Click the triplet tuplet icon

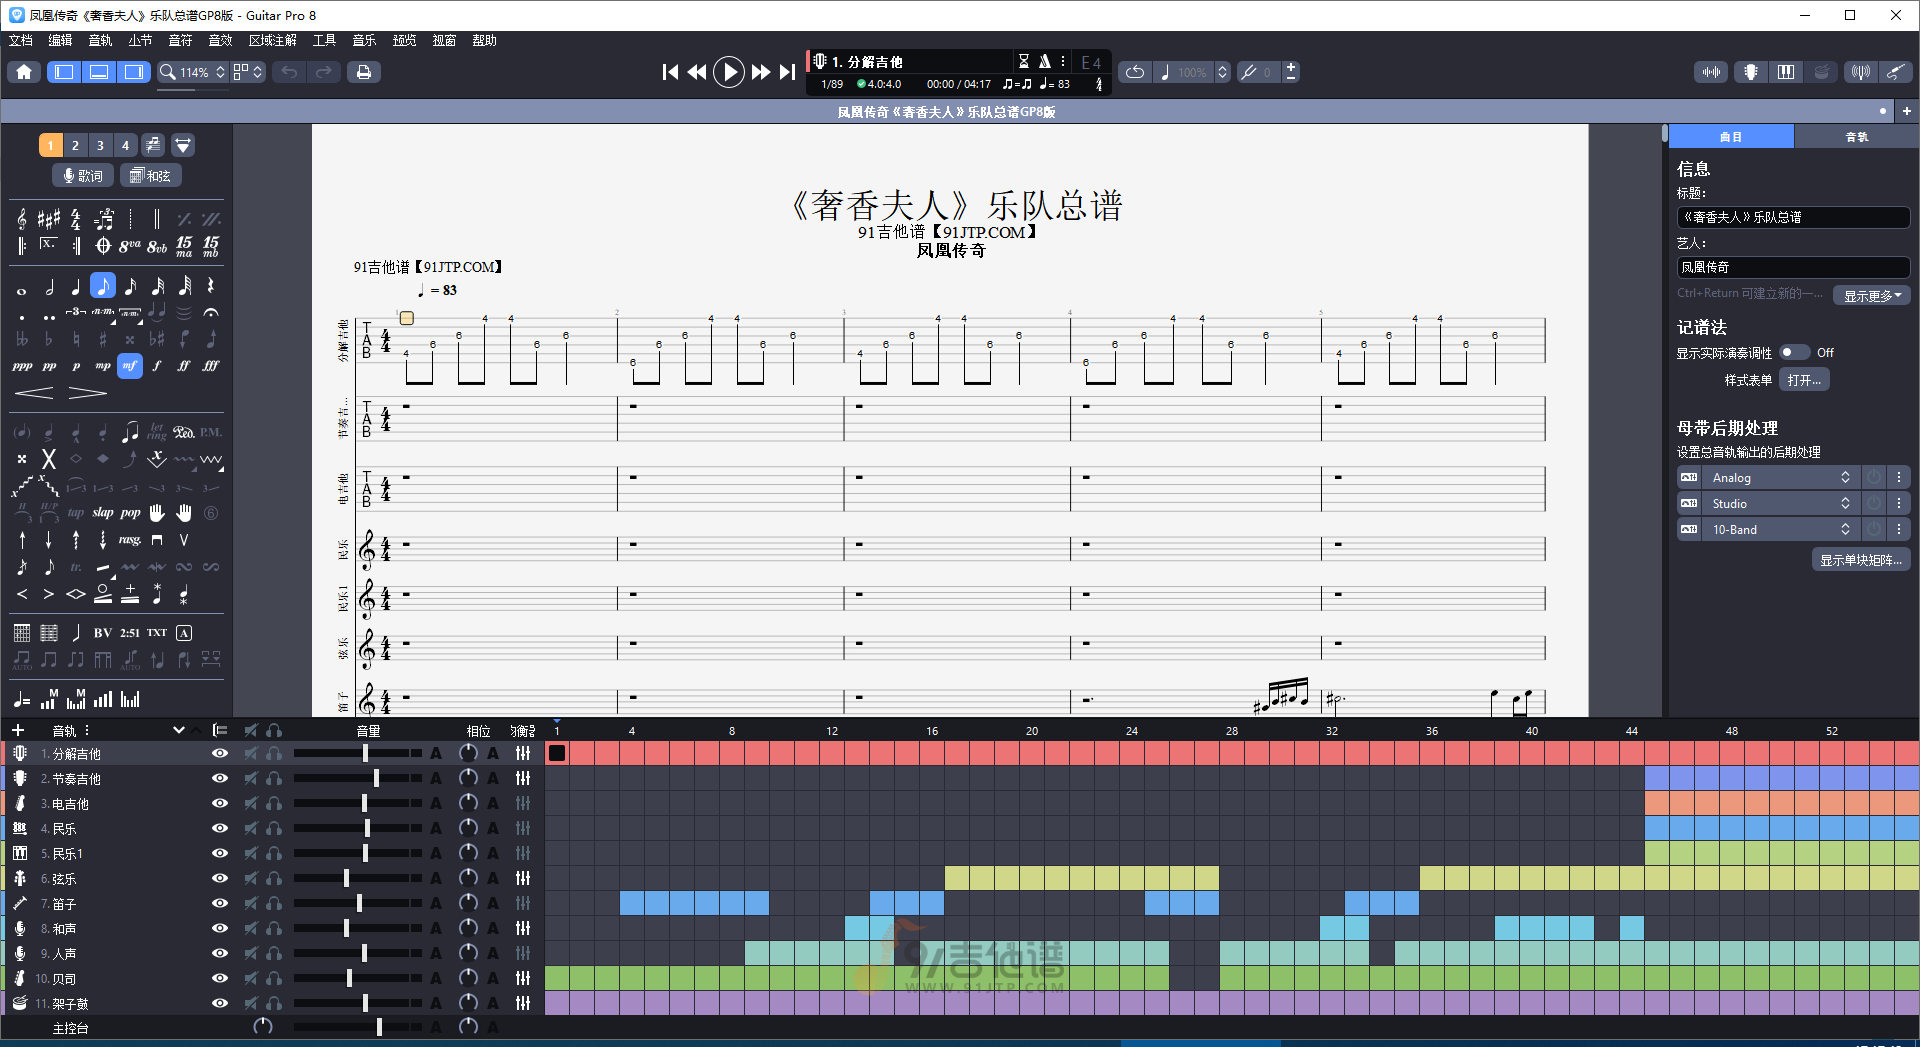[76, 314]
